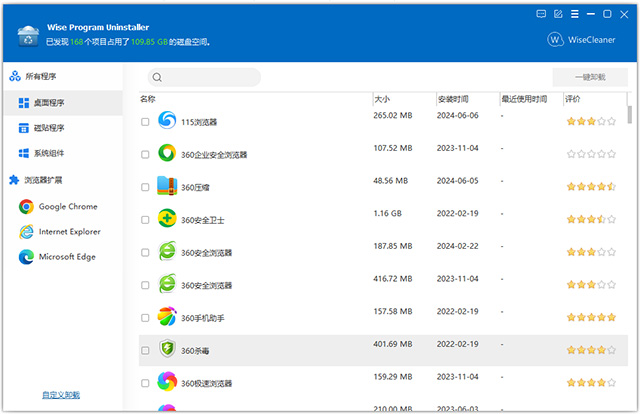Open the 桌面程序 category
640x414 pixels.
tap(63, 103)
